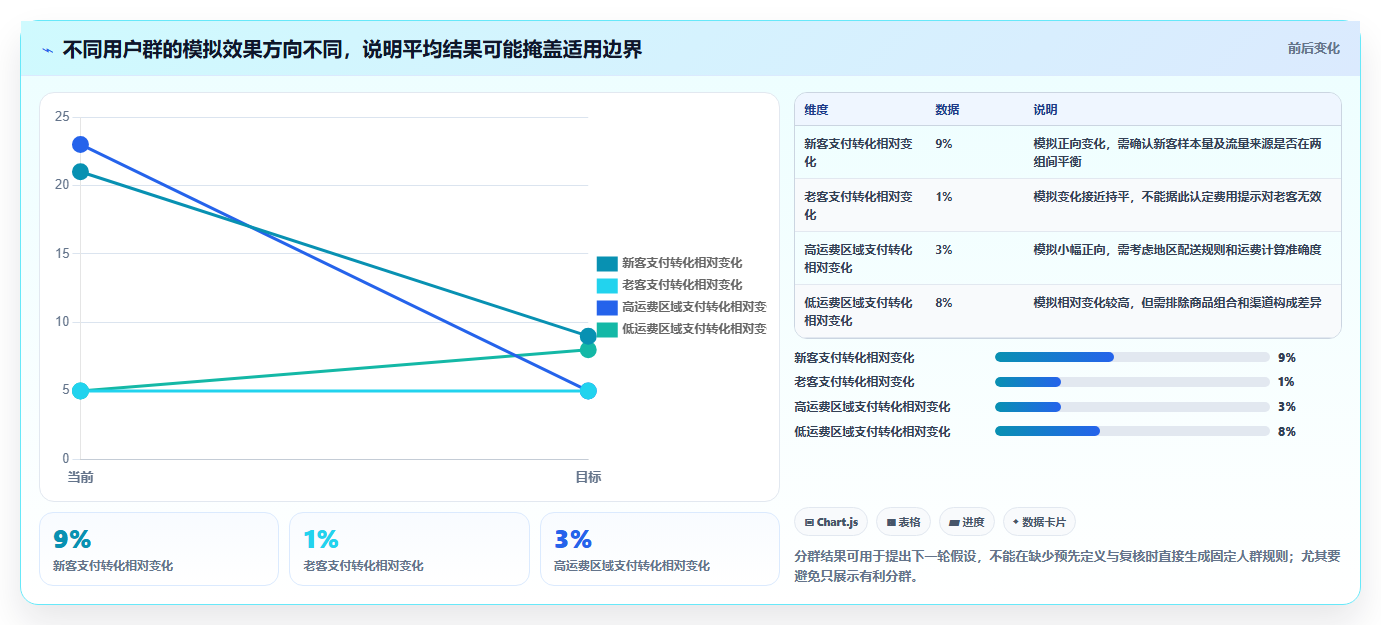Image resolution: width=1381 pixels, height=625 pixels.
Task: Click the y-axis label 25
Action: (x=62, y=117)
